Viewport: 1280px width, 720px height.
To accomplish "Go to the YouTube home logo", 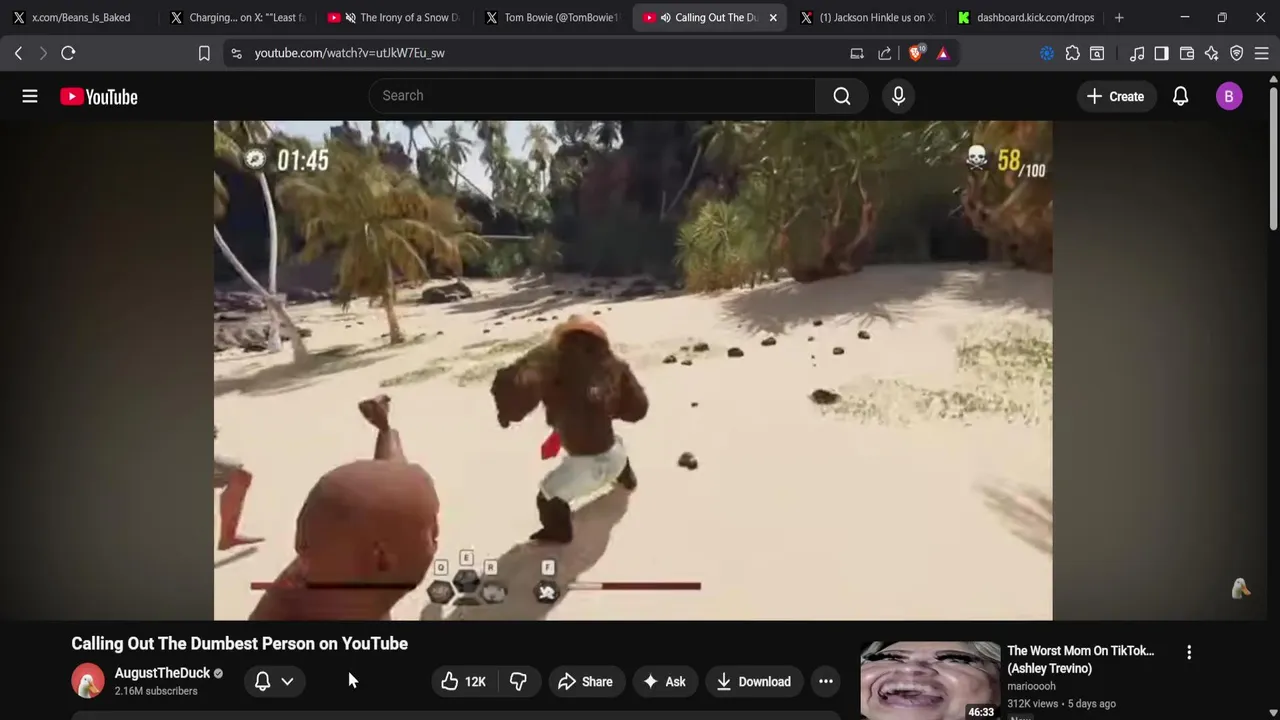I will coord(98,97).
